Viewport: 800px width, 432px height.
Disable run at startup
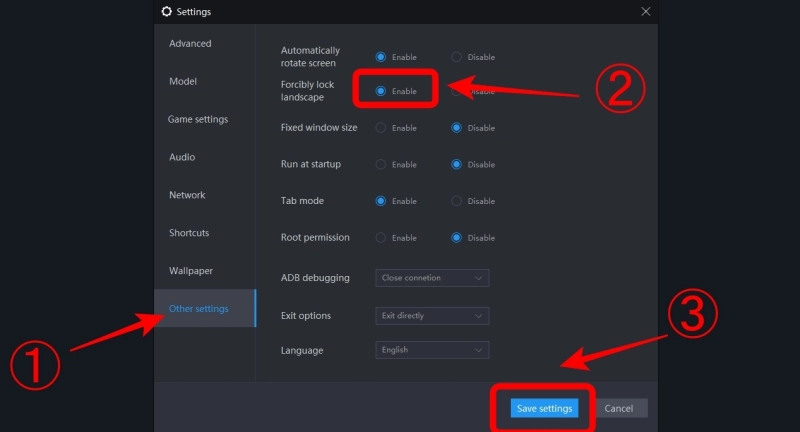click(x=456, y=164)
